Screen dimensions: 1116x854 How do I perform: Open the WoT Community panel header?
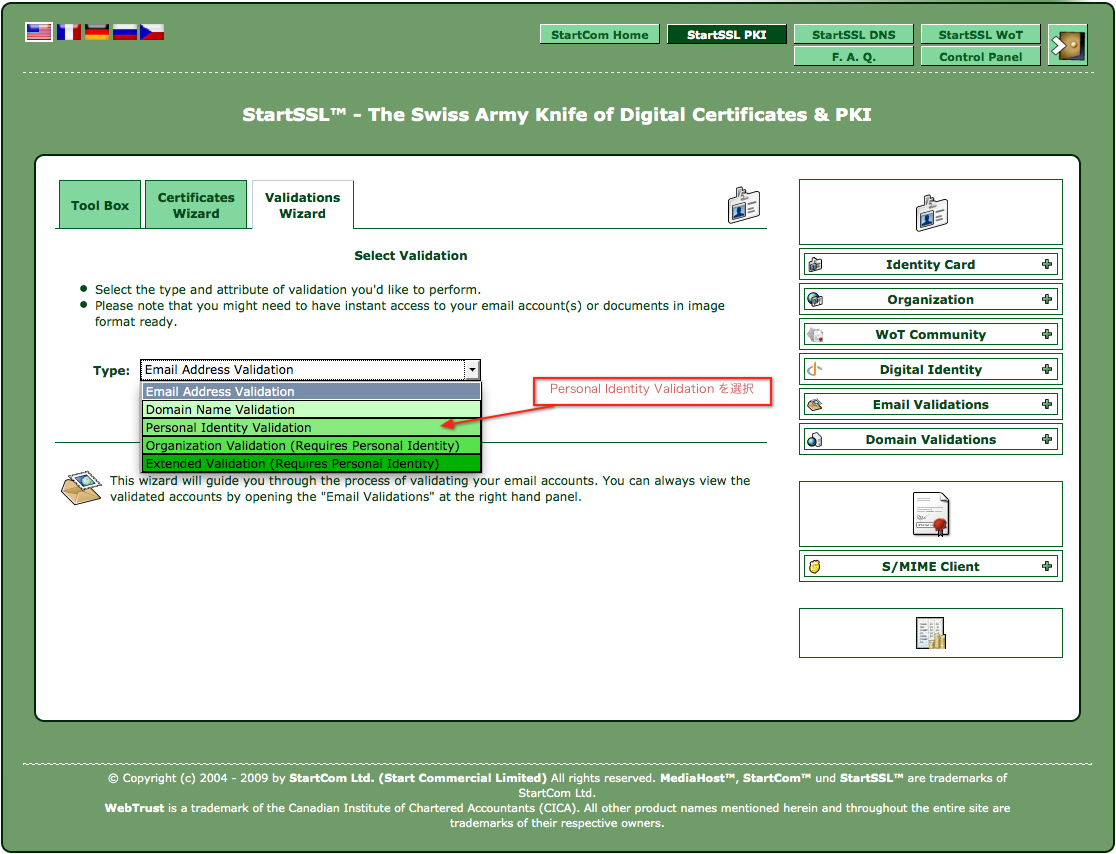(x=931, y=334)
